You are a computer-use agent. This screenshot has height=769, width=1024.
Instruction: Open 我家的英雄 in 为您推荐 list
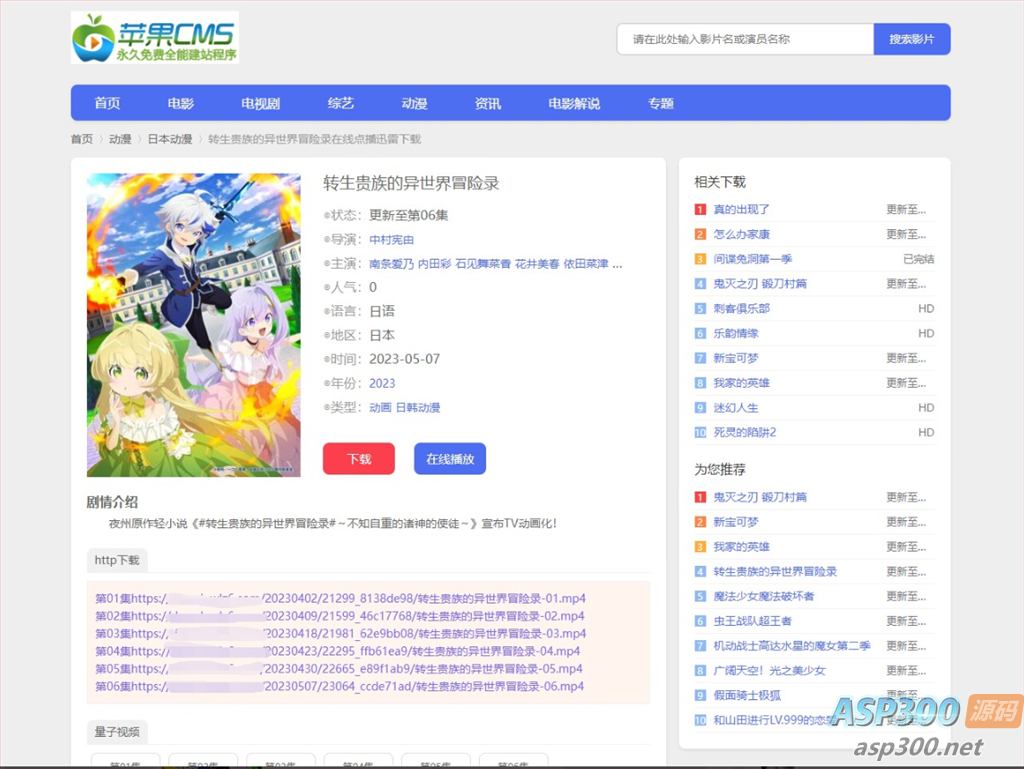pos(741,546)
